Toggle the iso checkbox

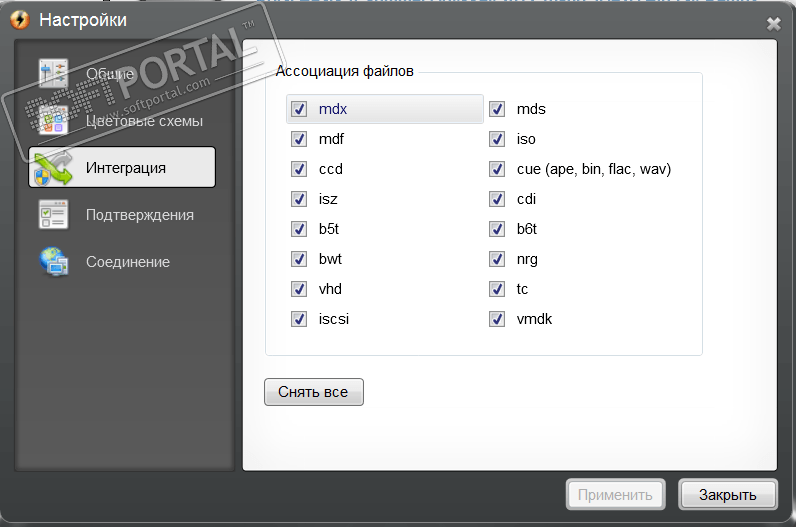click(497, 139)
